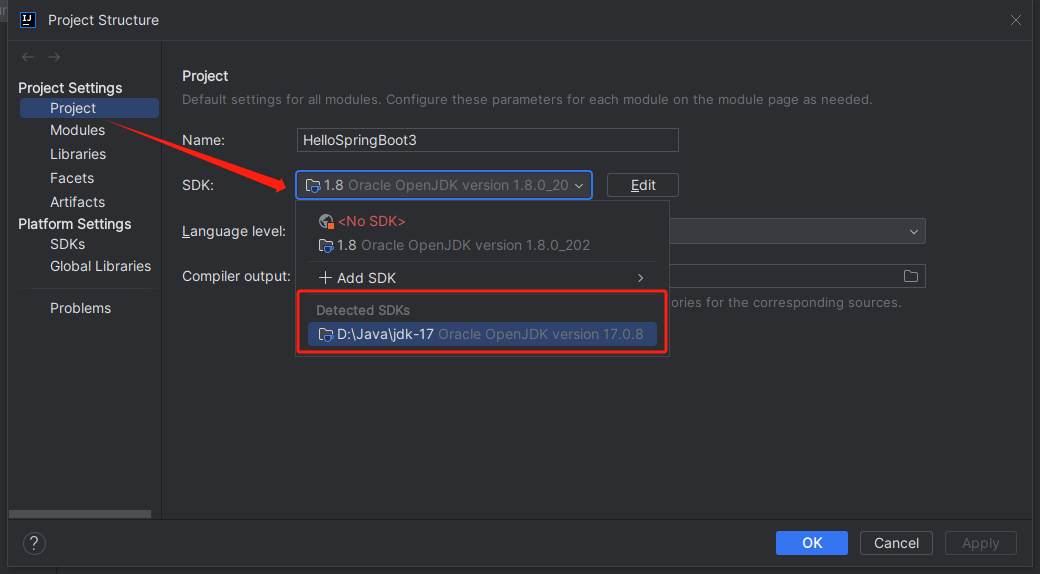The width and height of the screenshot is (1040, 574).
Task: Click the JDK icon in SDK combo box
Action: pos(312,186)
